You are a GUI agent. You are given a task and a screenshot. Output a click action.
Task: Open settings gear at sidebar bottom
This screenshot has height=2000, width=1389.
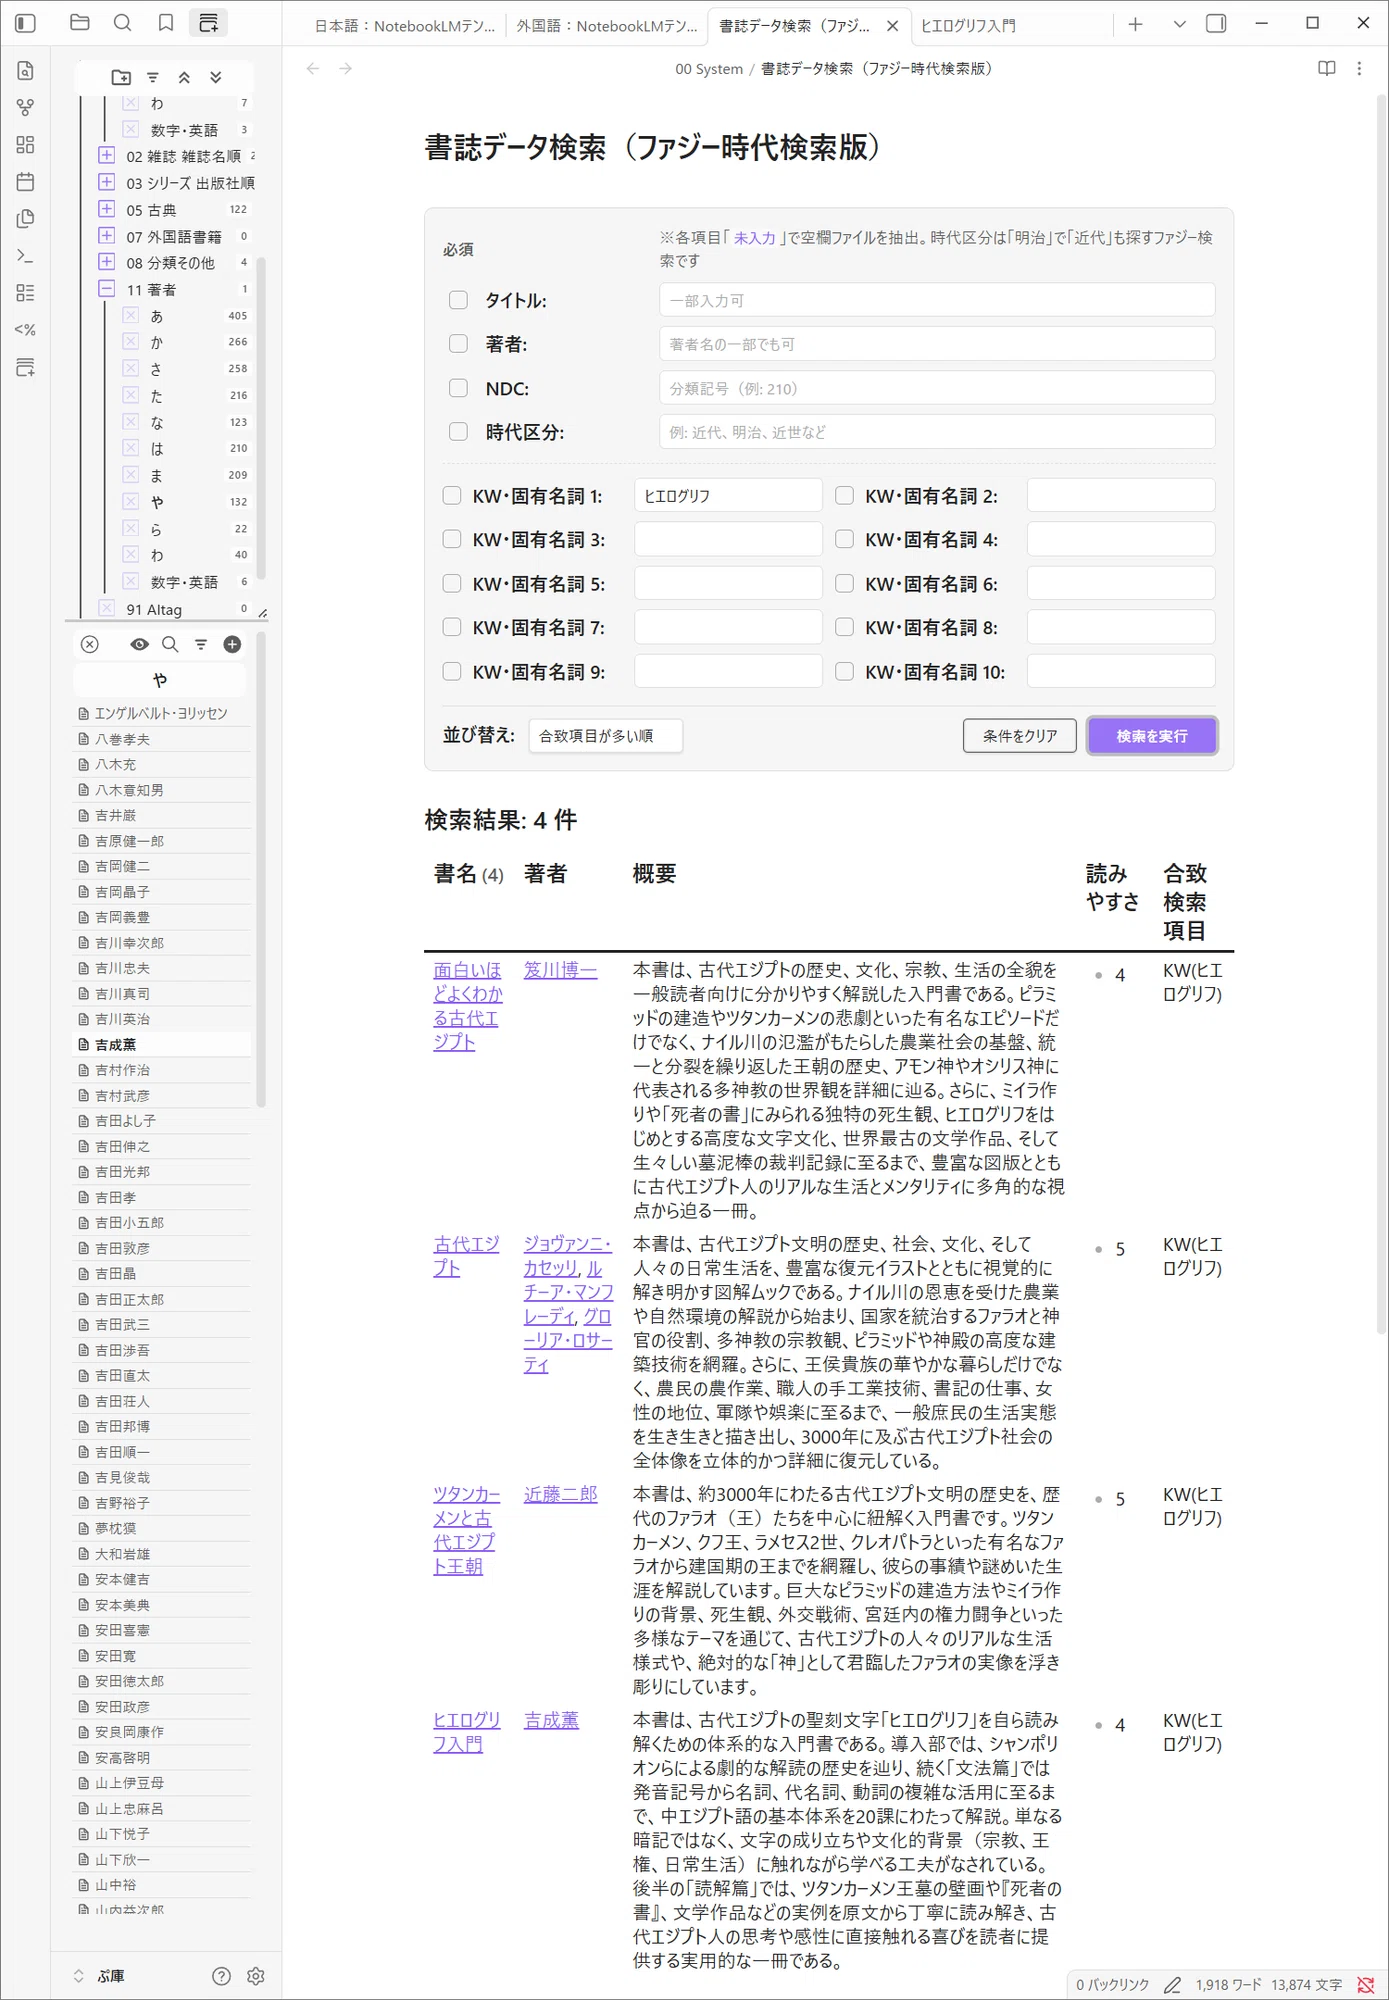[256, 1976]
